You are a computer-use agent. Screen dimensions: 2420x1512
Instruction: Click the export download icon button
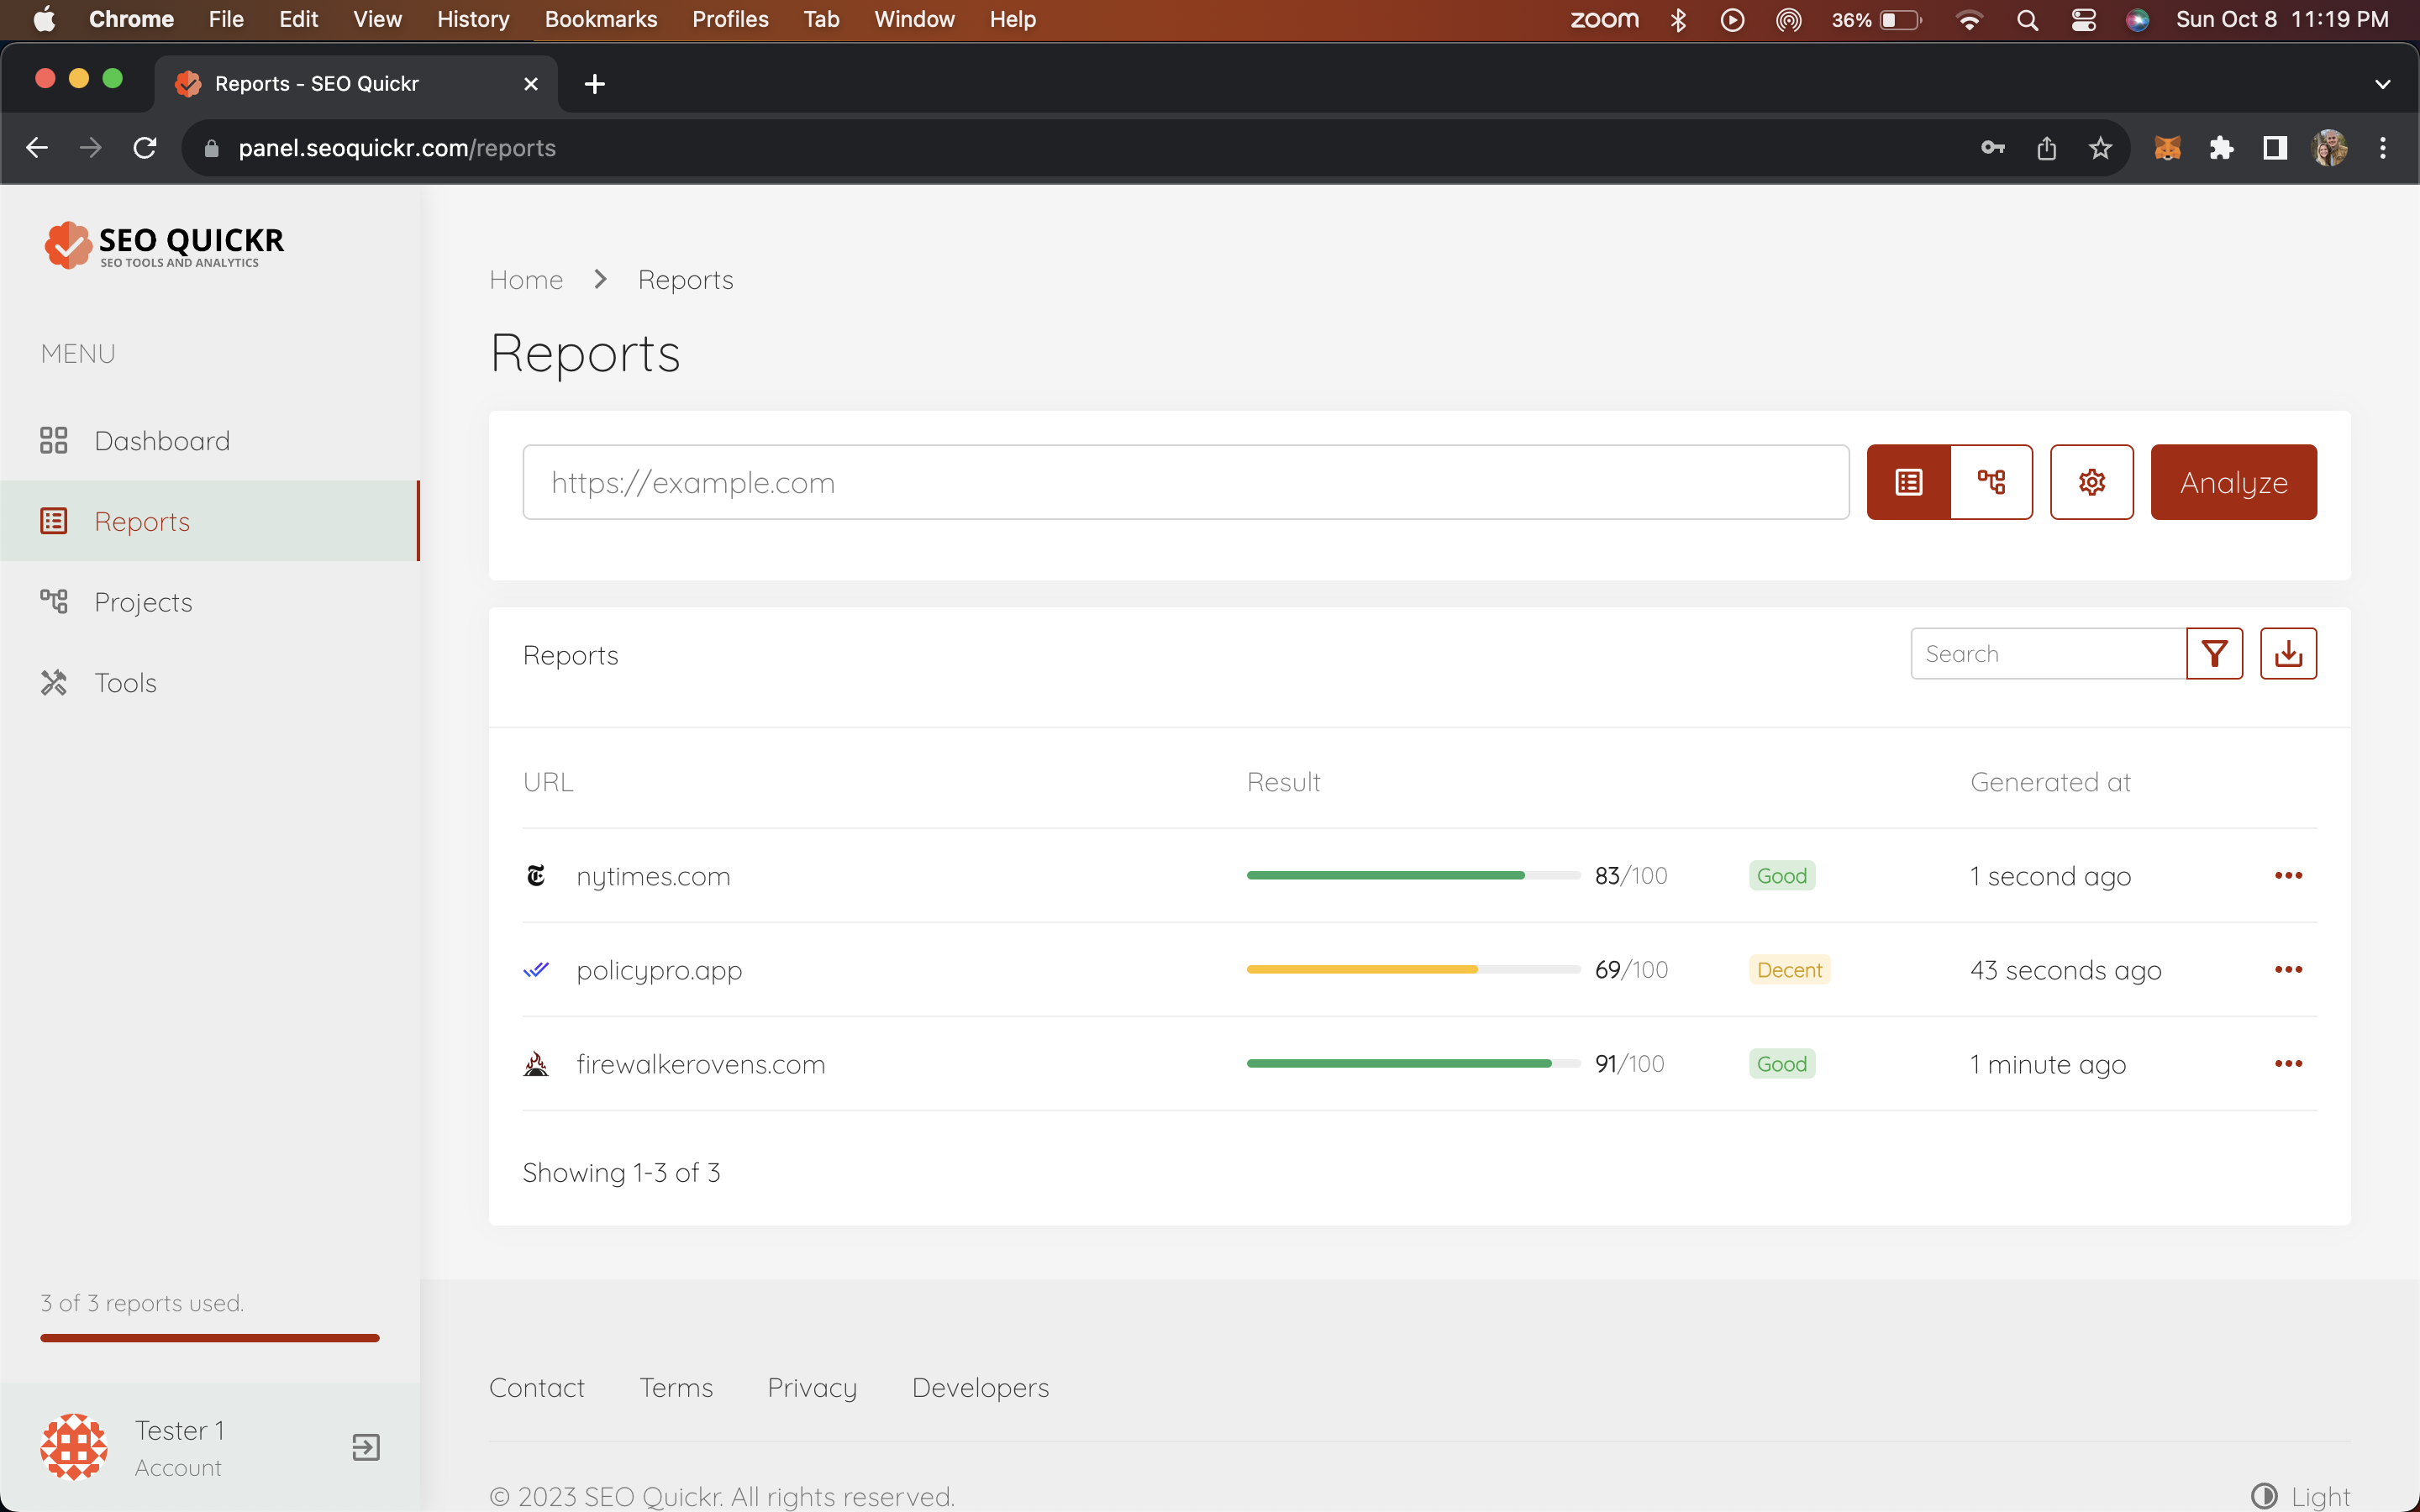coord(2288,654)
